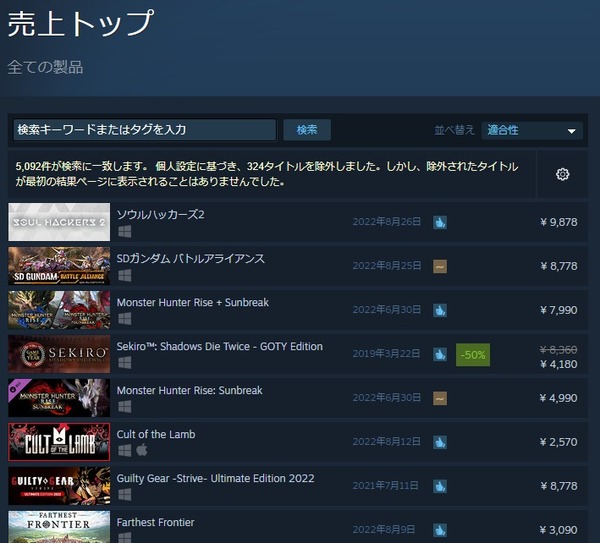
Task: Click release date 2022年8月9日
Action: (384, 530)
